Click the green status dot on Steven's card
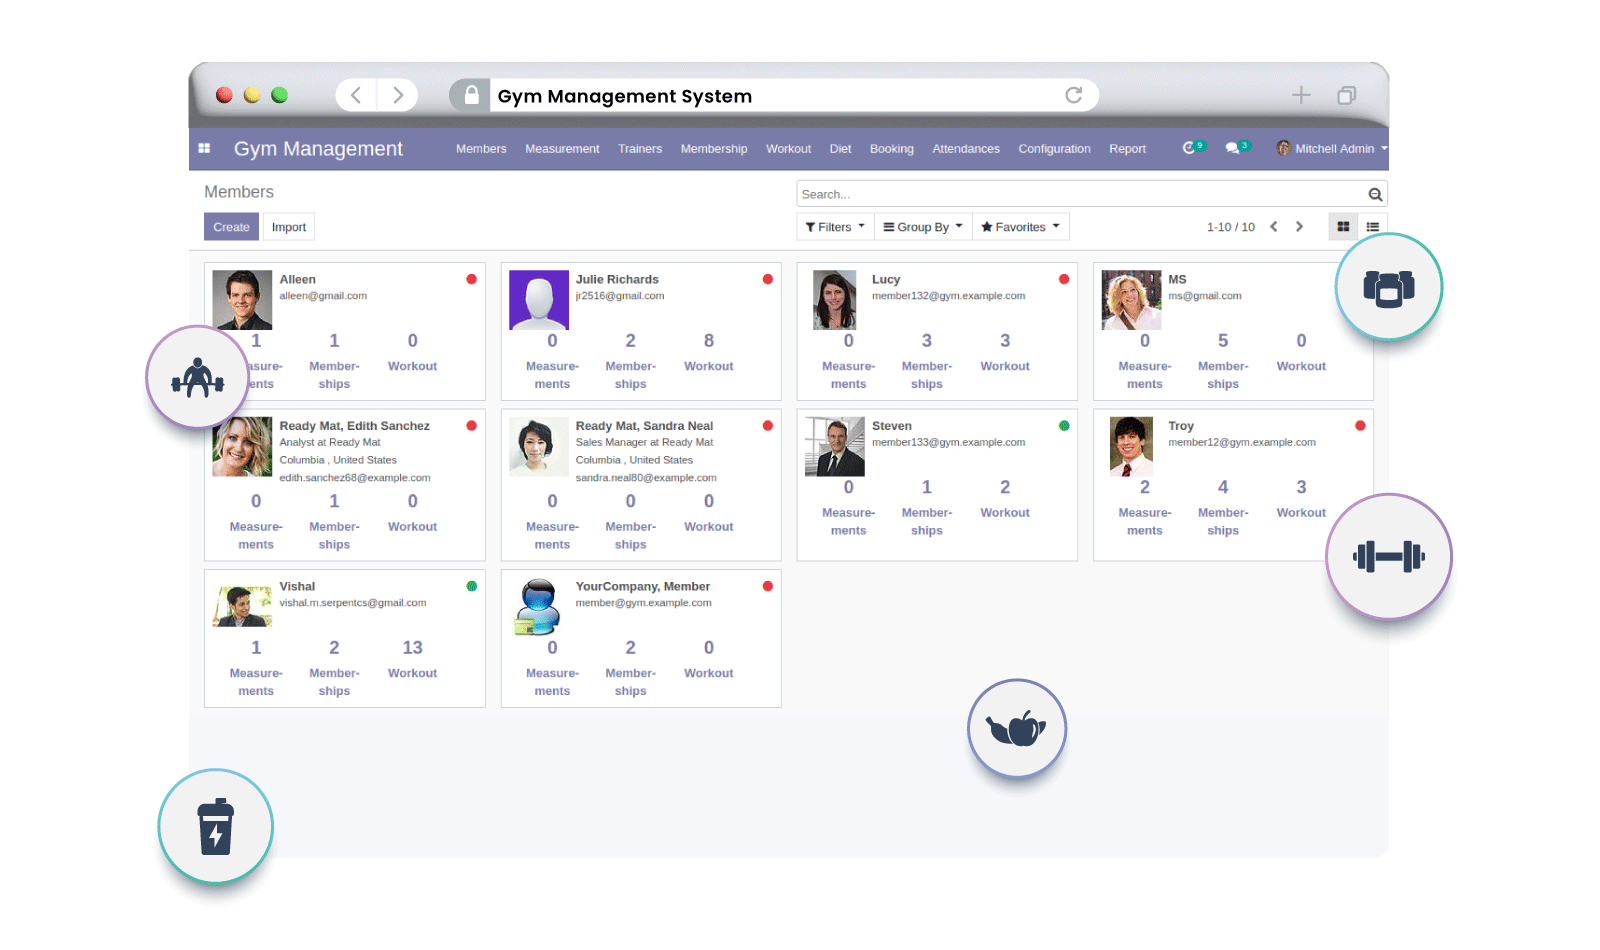 [x=1064, y=425]
